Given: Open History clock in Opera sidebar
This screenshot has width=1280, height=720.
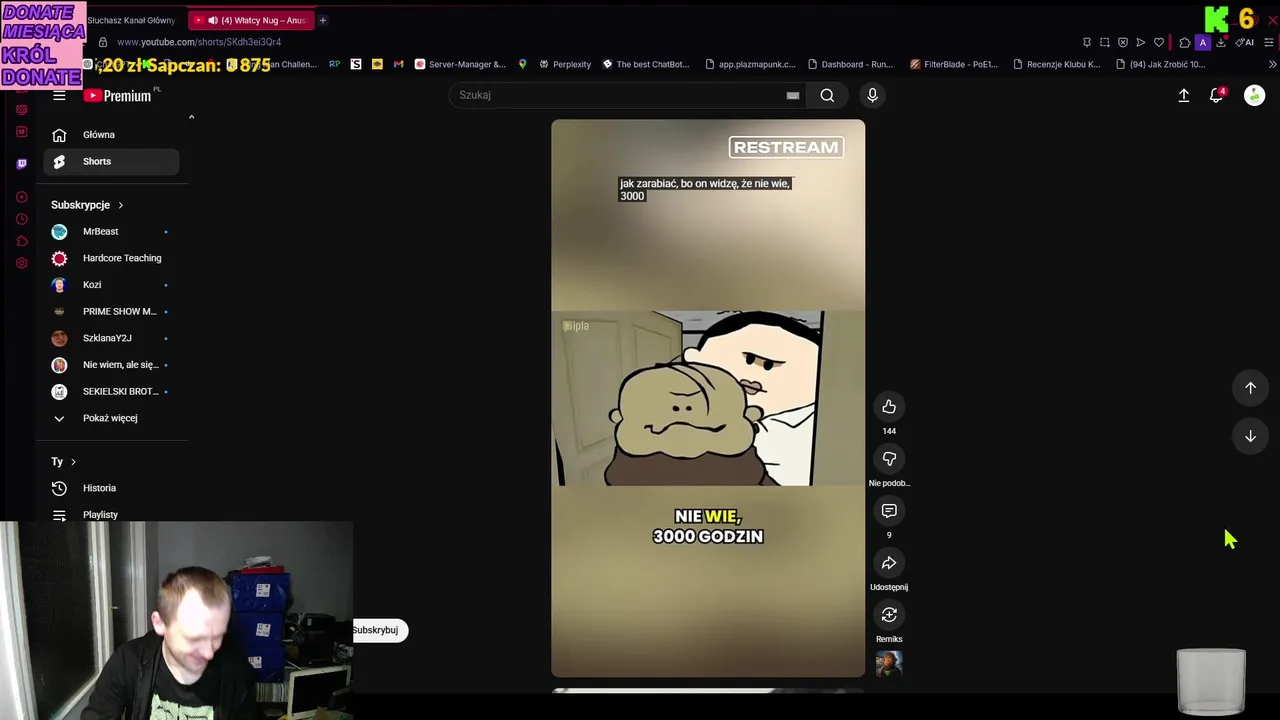Looking at the screenshot, I should point(22,219).
